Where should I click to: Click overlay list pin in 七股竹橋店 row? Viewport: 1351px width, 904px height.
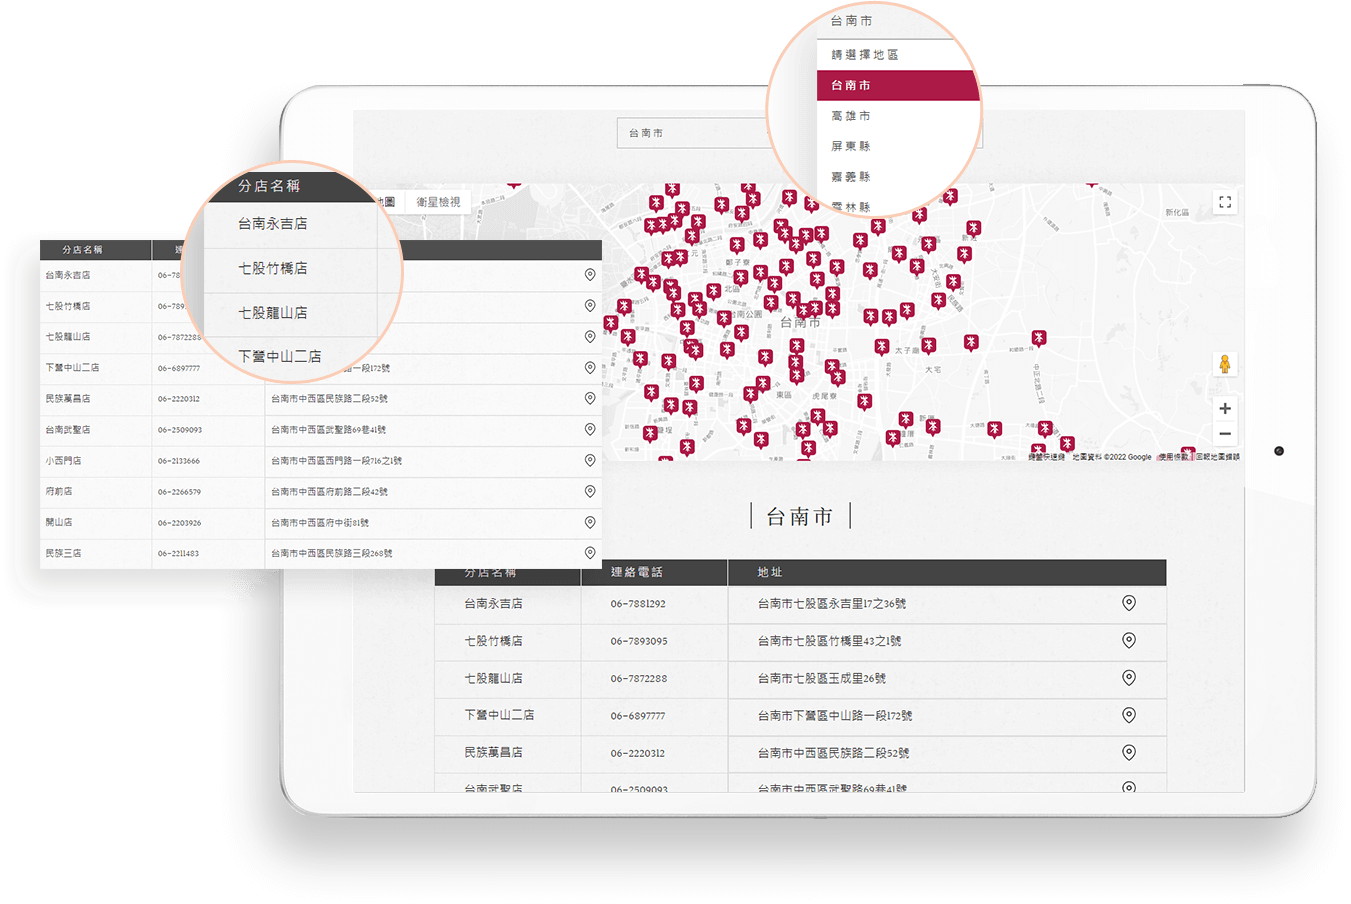590,305
